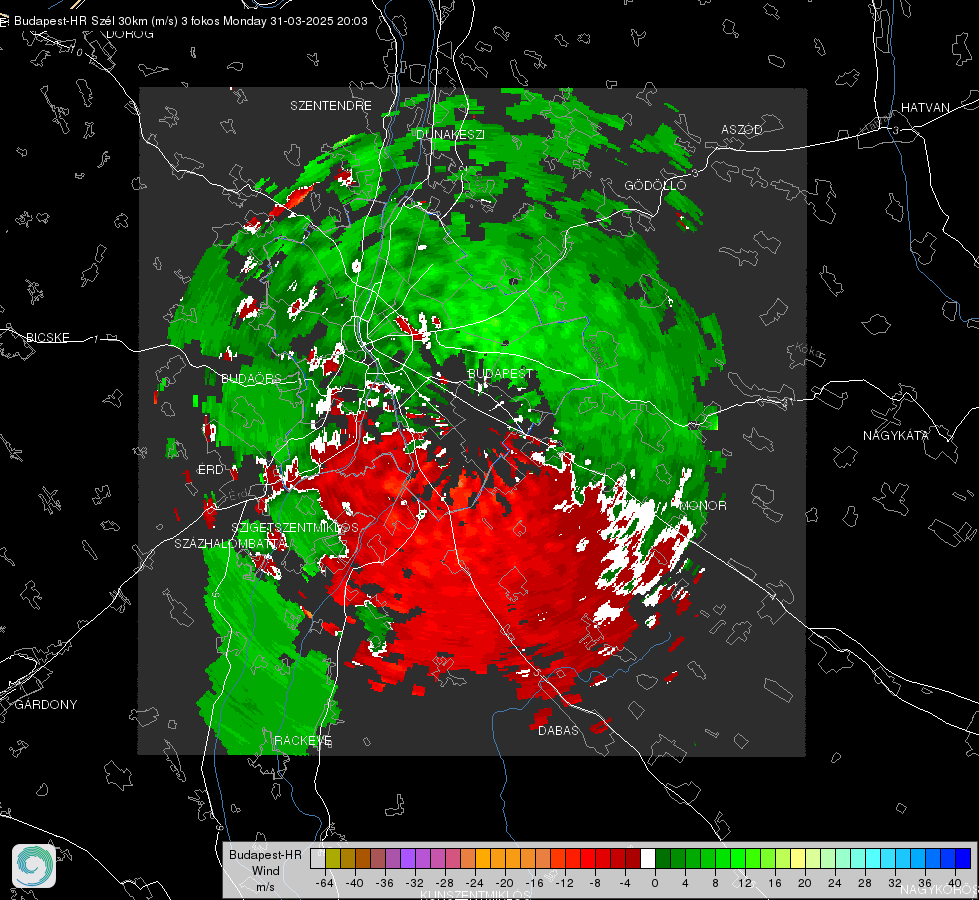Click the DOROG town label
This screenshot has width=979, height=900.
(130, 34)
